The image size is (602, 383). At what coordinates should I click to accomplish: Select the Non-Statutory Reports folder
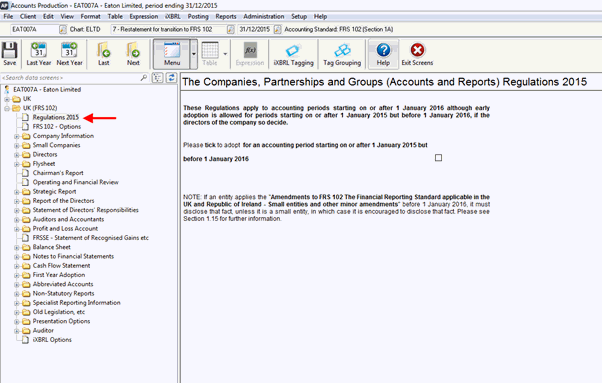(63, 294)
